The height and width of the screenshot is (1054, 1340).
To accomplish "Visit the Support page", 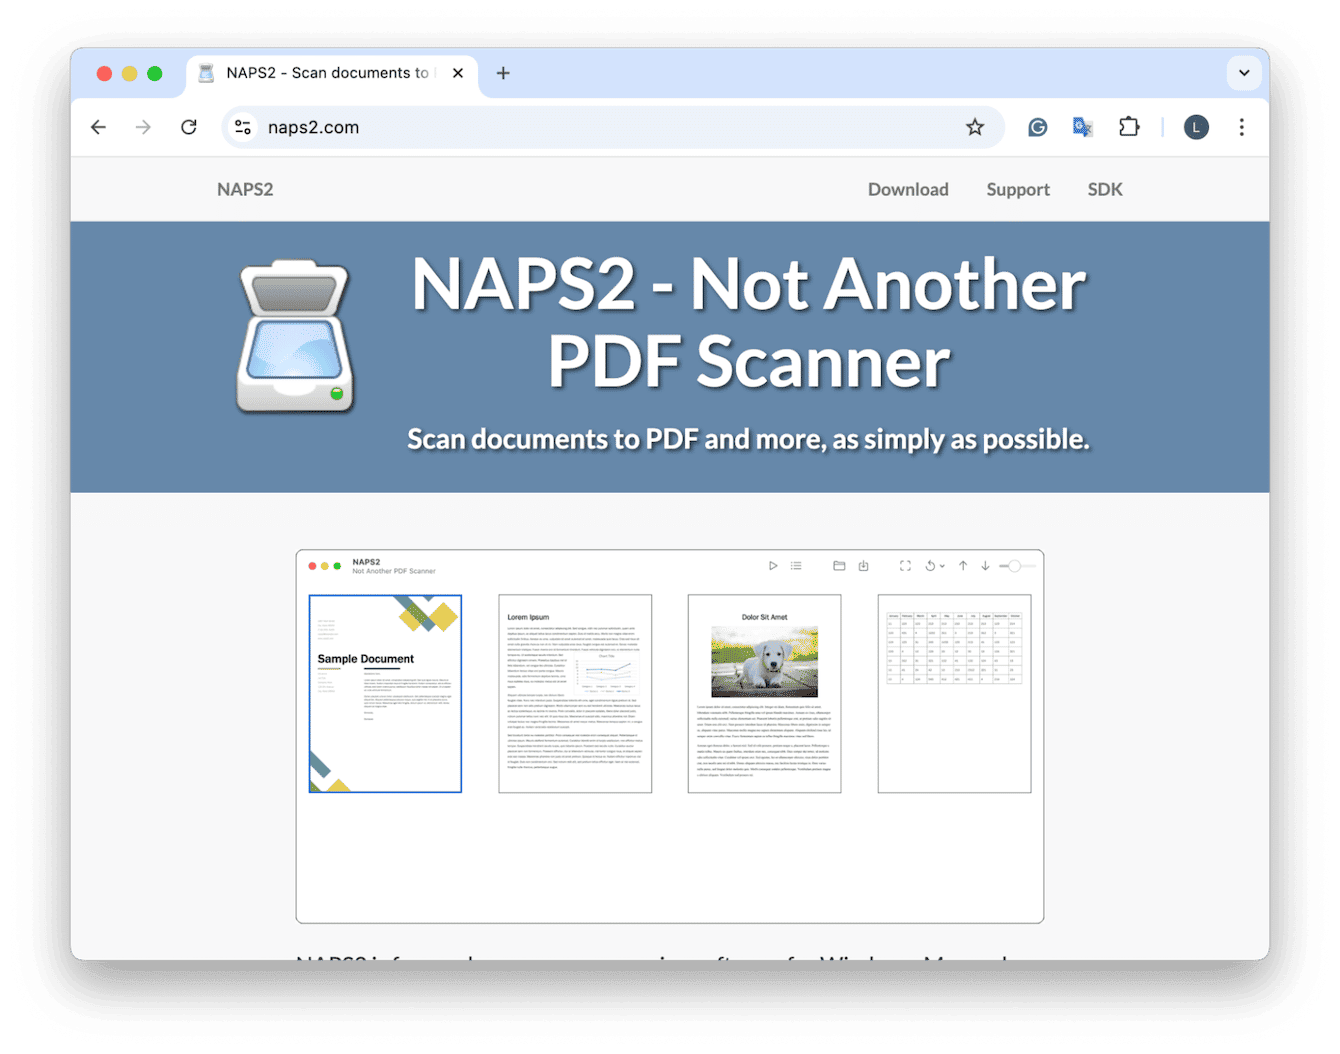I will [1018, 189].
